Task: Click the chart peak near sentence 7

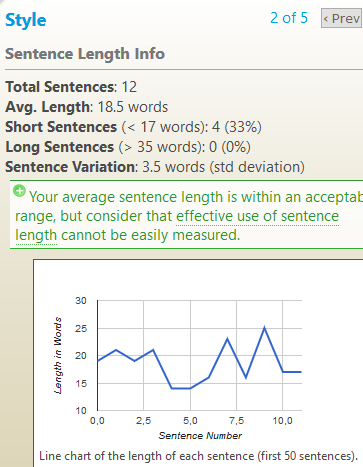Action: tap(227, 339)
